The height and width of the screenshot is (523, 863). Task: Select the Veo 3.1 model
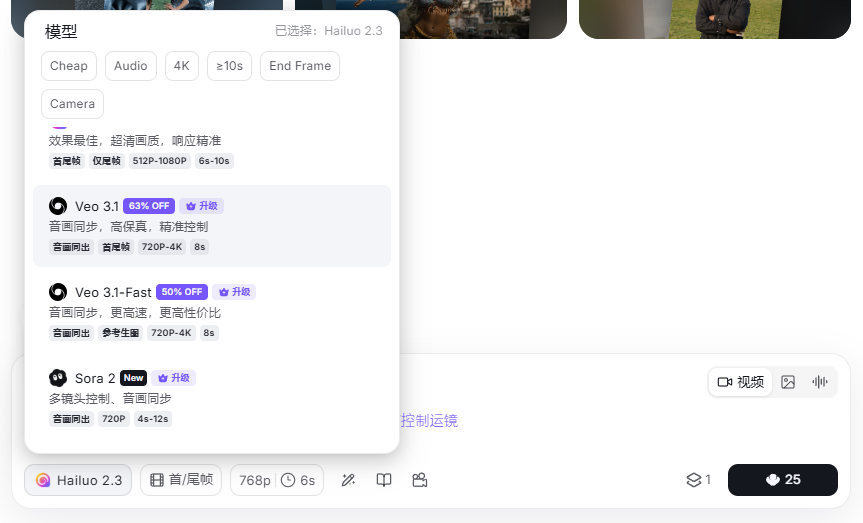tap(212, 226)
